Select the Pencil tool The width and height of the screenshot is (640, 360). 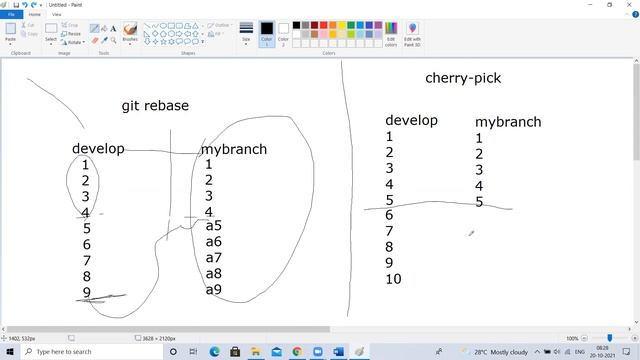(95, 28)
